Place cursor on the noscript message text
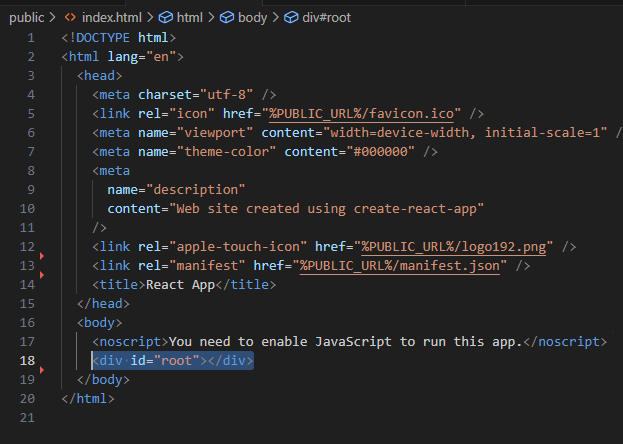The width and height of the screenshot is (623, 444). point(345,341)
